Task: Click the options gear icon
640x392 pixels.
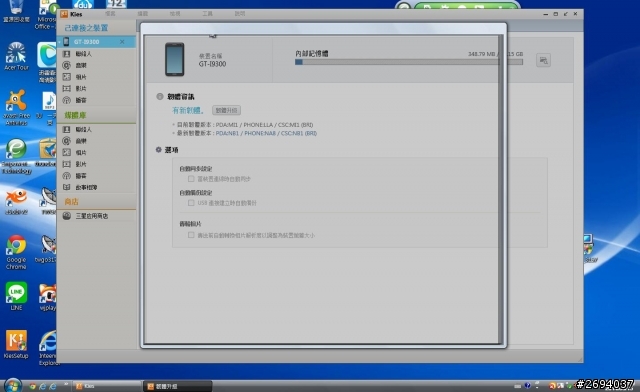Action: [159, 150]
